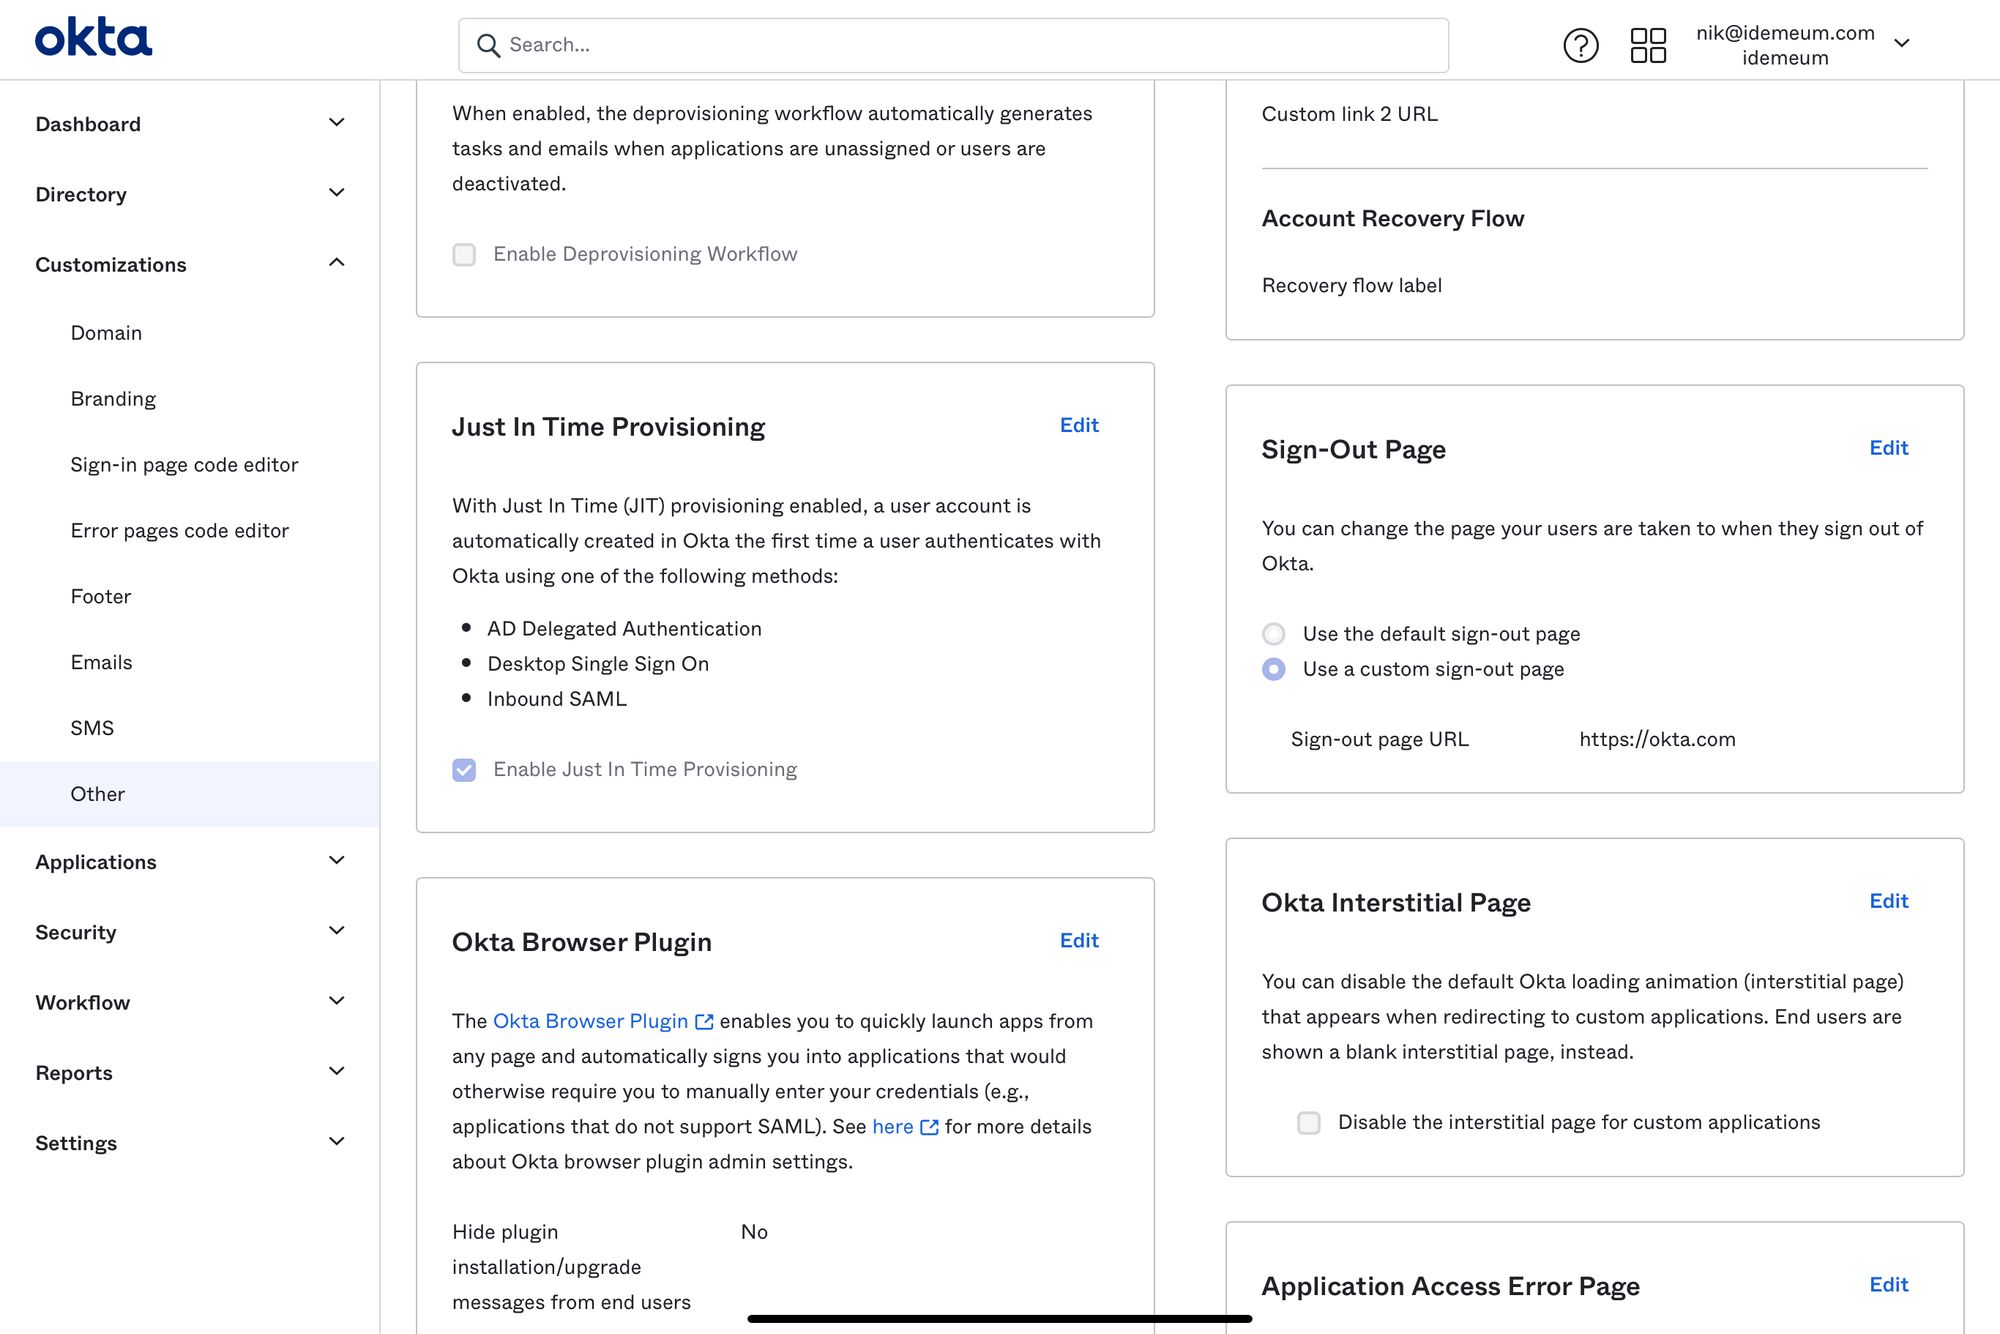Open Branding in Customizations
The height and width of the screenshot is (1334, 2000).
(113, 399)
